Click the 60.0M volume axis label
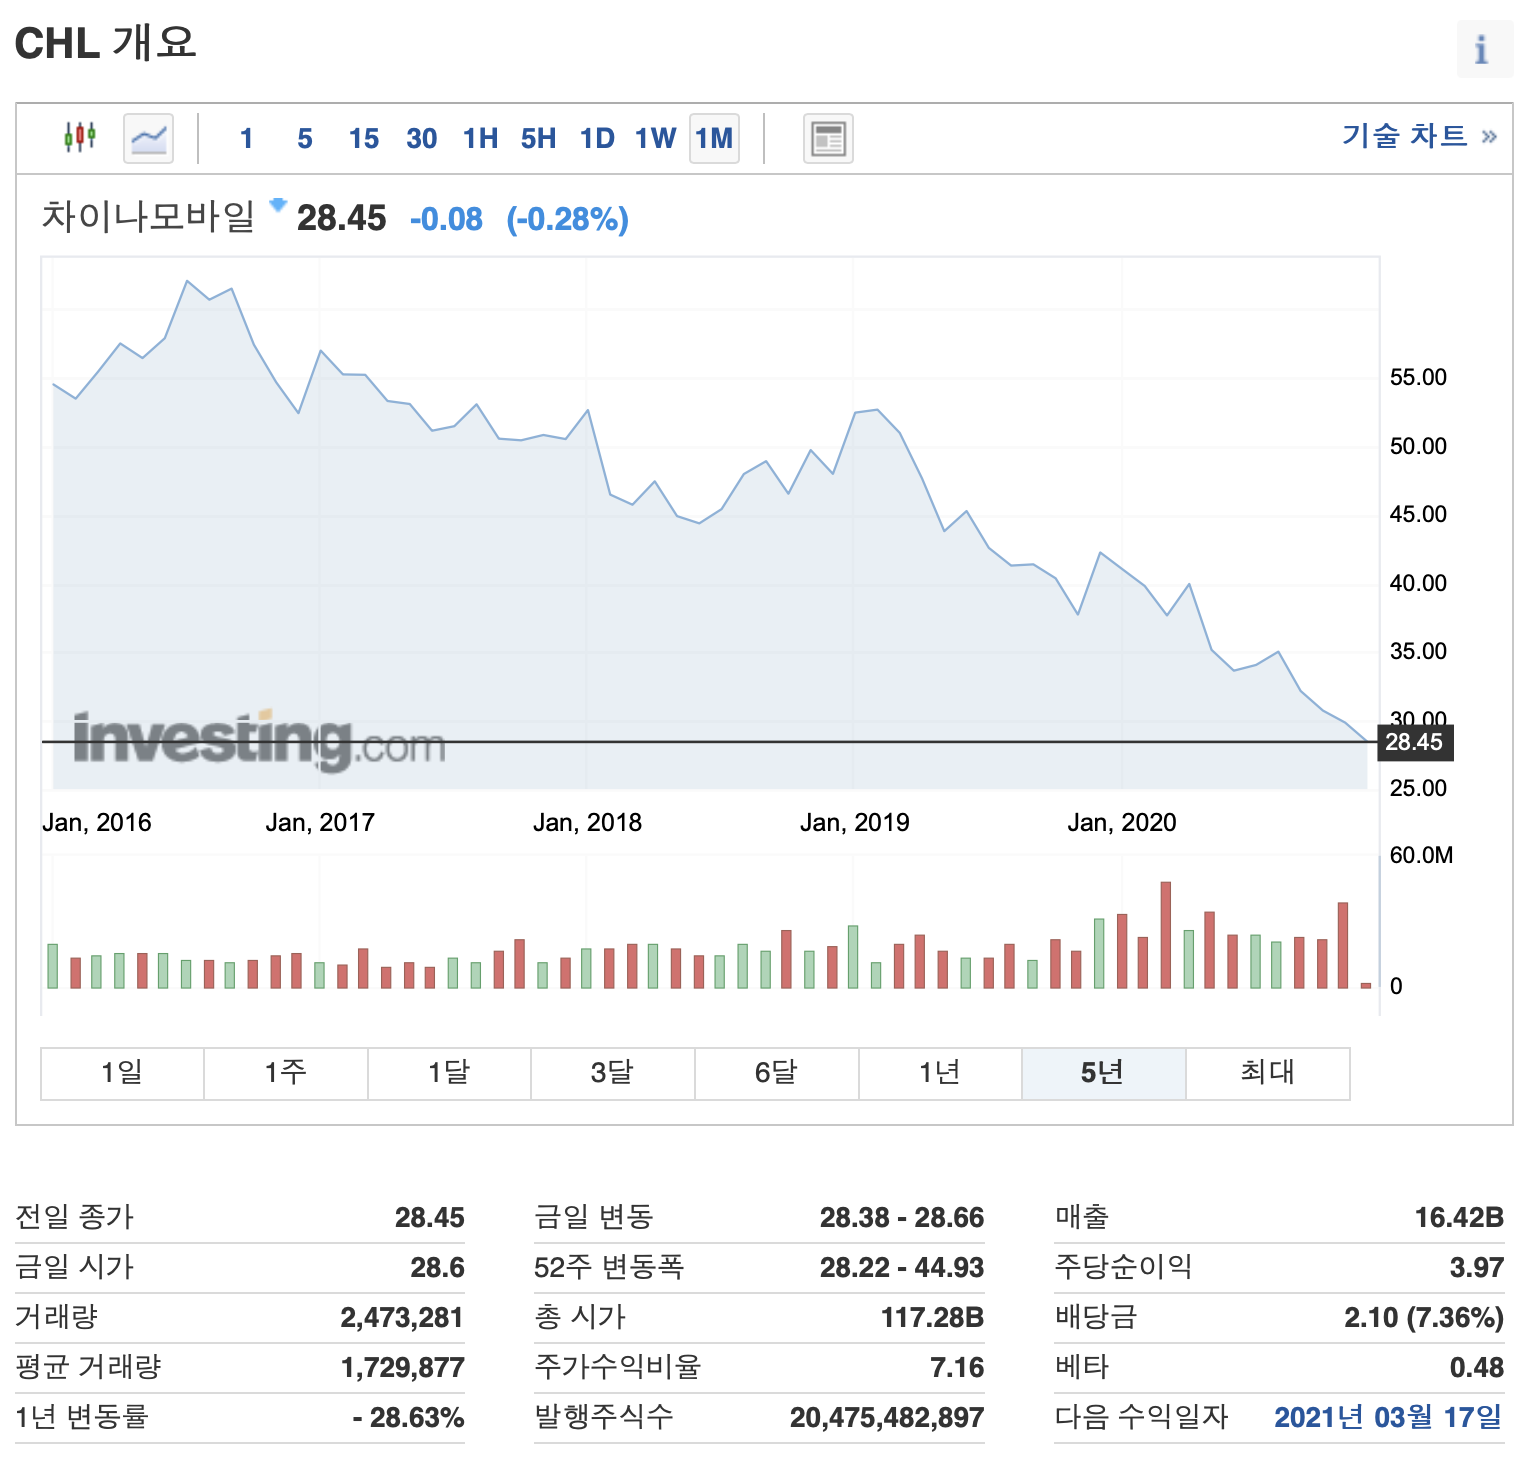Image resolution: width=1526 pixels, height=1462 pixels. pyautogui.click(x=1421, y=856)
